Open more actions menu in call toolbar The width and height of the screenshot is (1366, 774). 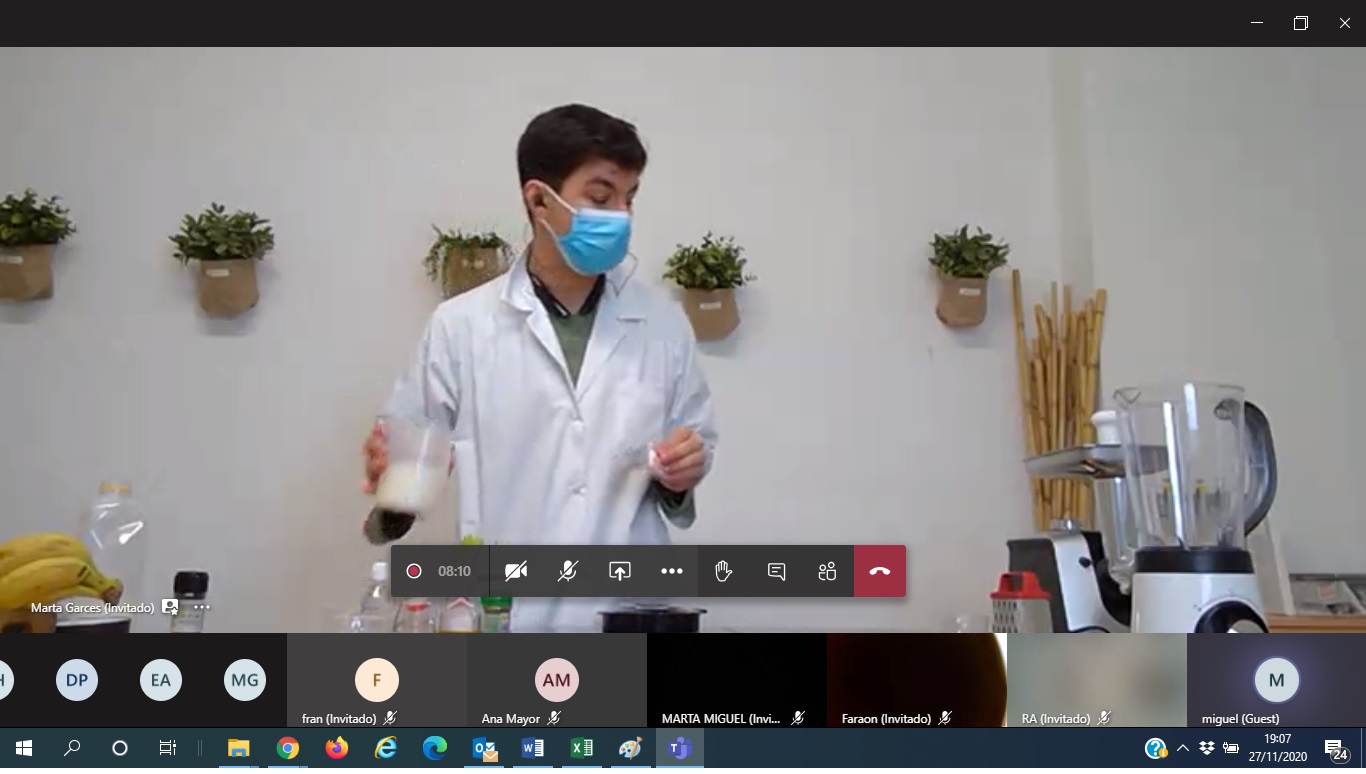point(672,571)
